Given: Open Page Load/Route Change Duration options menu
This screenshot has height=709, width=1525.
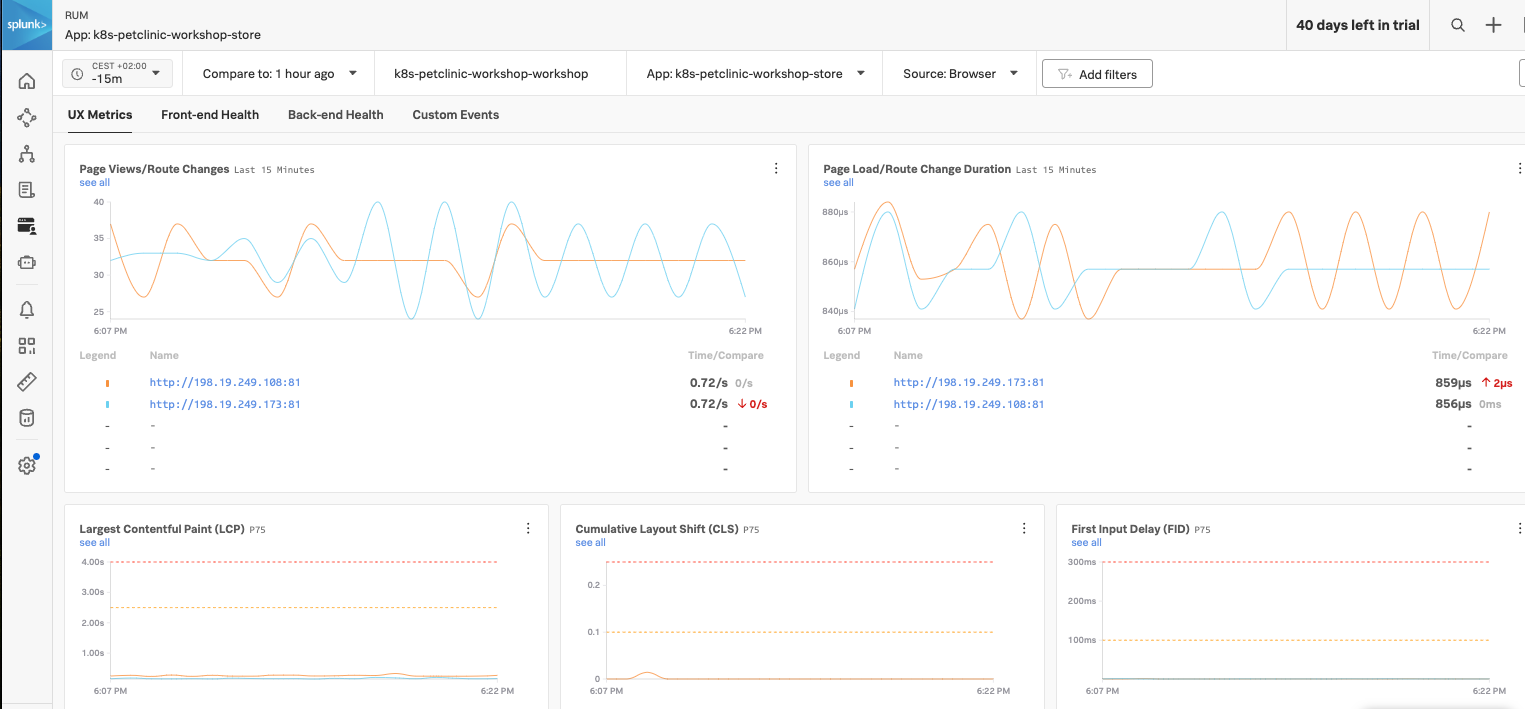Looking at the screenshot, I should point(1519,169).
